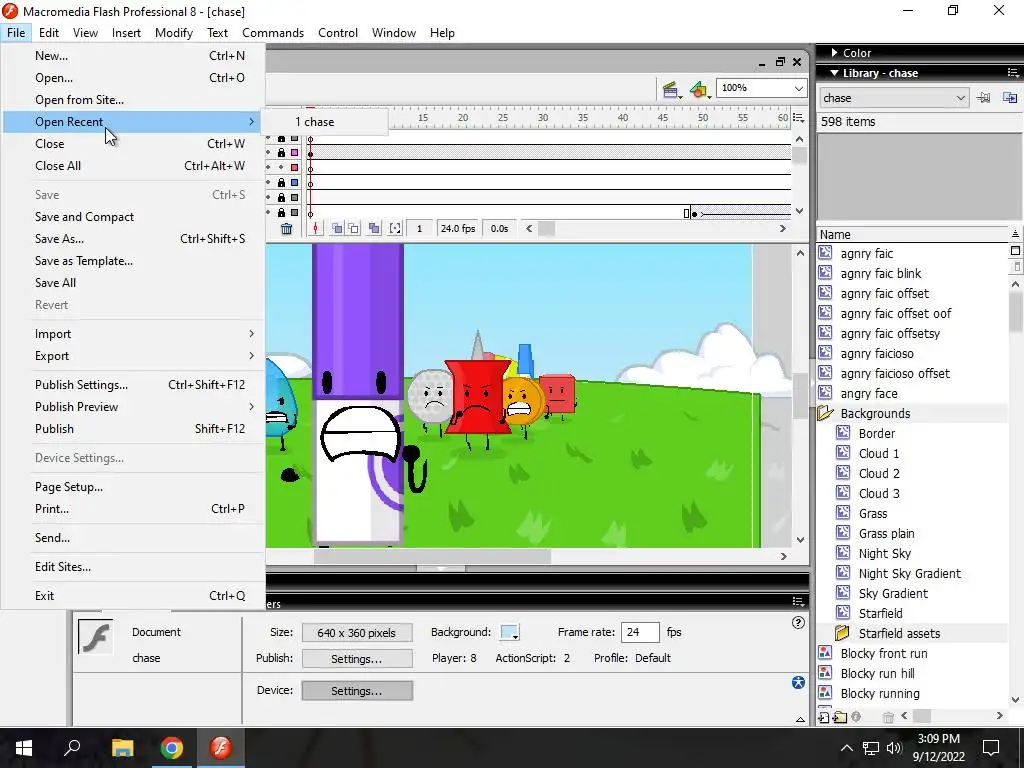Click the Name column header in Library

click(x=912, y=234)
